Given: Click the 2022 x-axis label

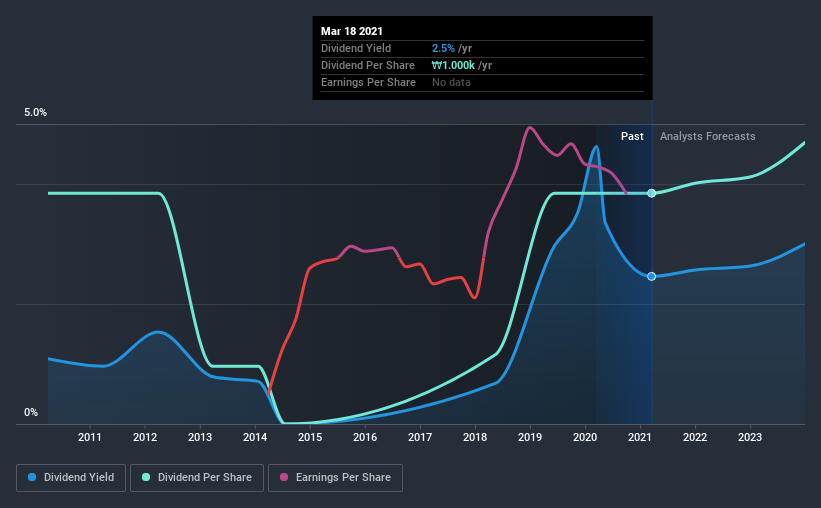Looking at the screenshot, I should click(x=695, y=437).
